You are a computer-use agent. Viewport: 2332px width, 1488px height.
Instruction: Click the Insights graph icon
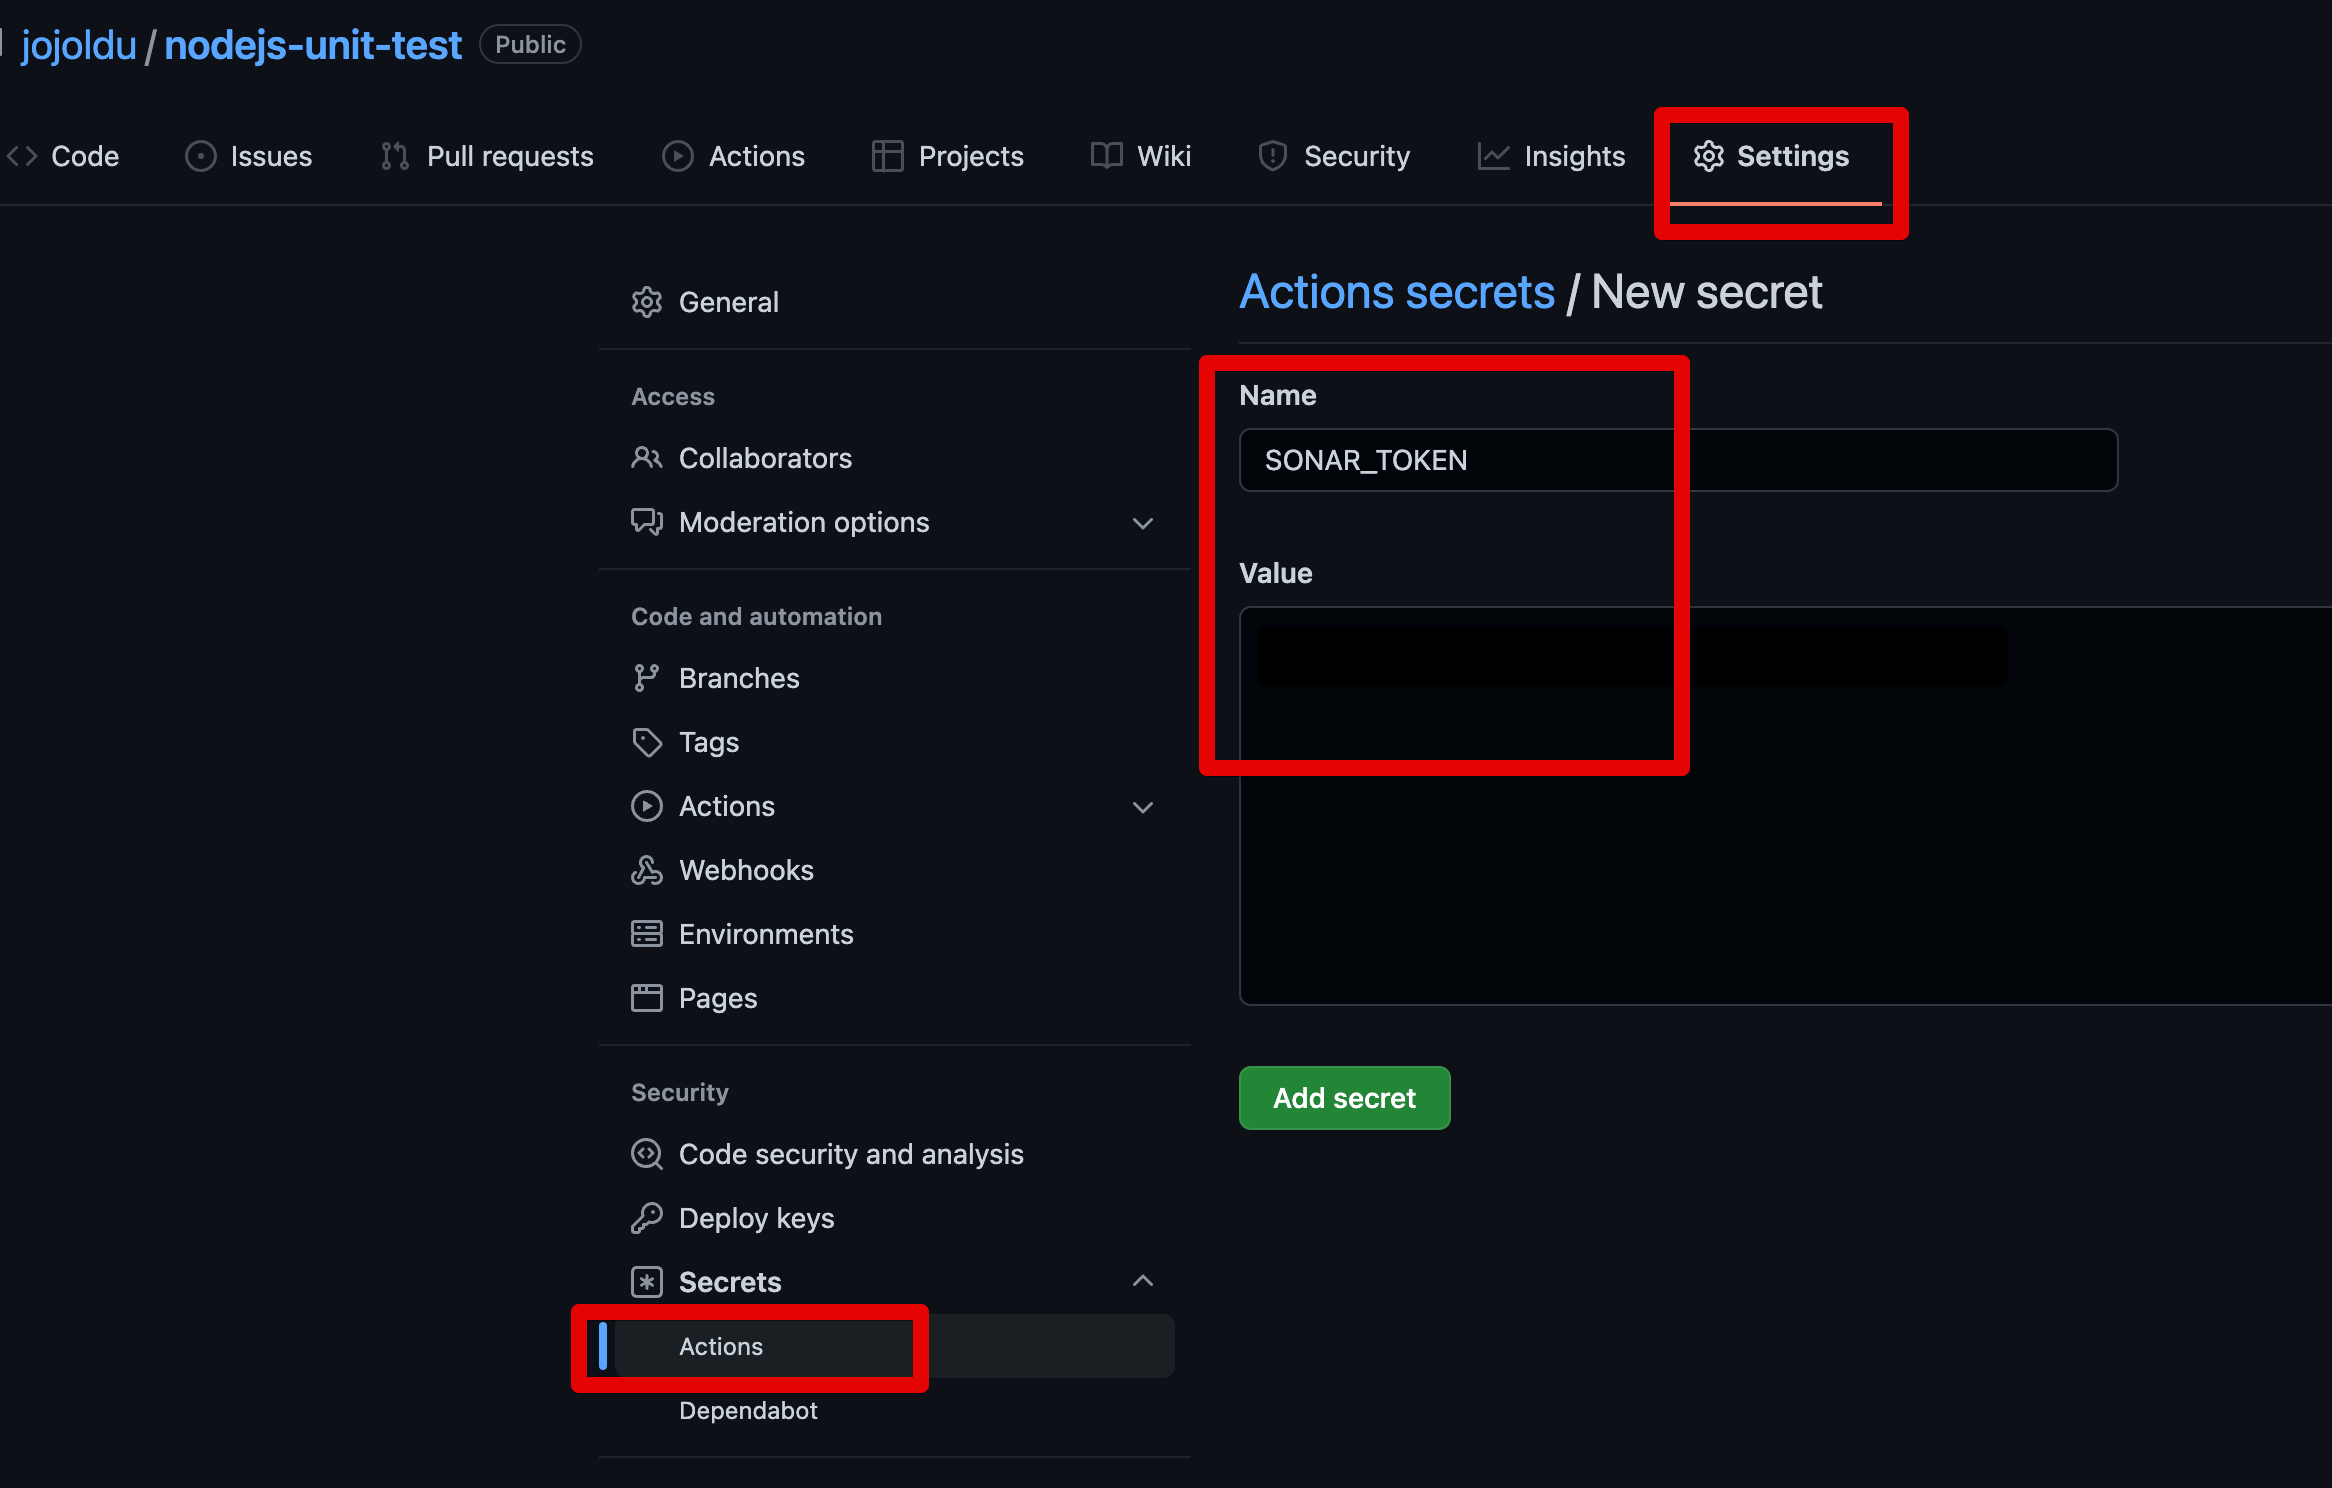click(1492, 156)
